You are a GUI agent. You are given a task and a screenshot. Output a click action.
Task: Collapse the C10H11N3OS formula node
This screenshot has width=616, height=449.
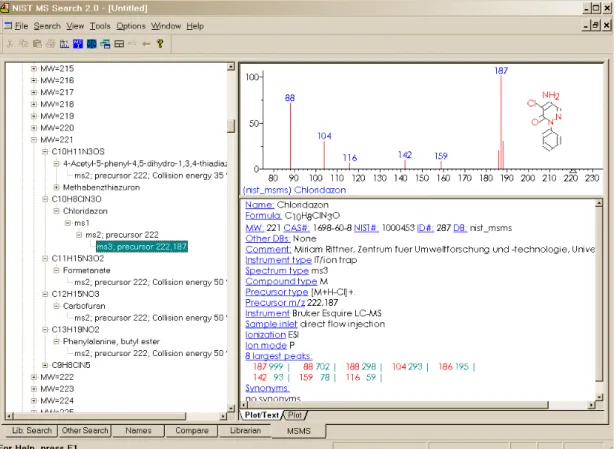tap(45, 152)
